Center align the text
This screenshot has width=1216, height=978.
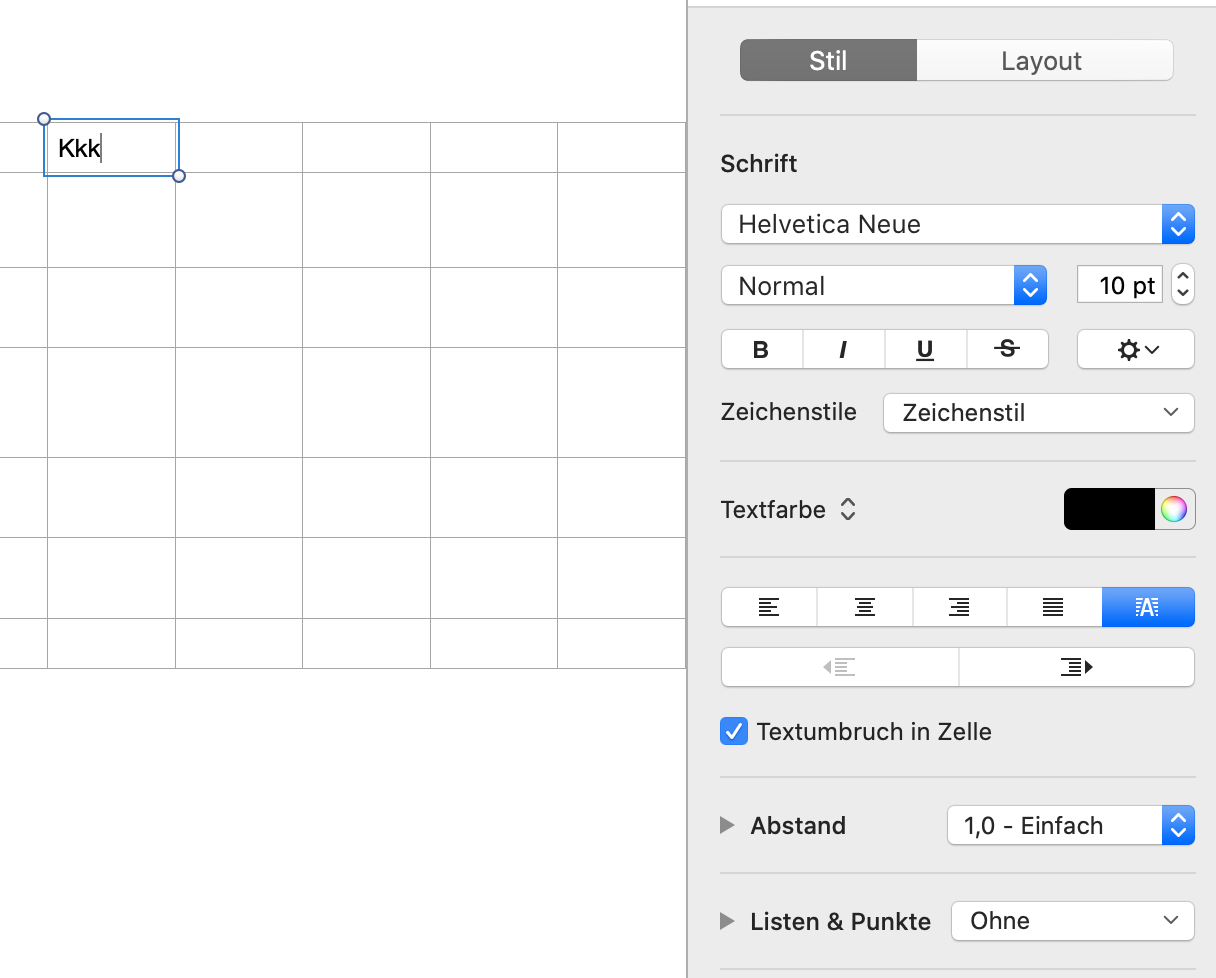point(864,607)
